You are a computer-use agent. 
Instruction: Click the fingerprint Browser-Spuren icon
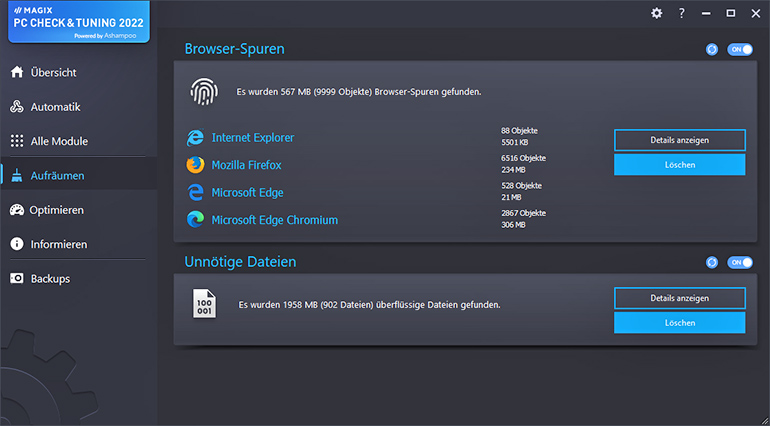click(x=204, y=92)
